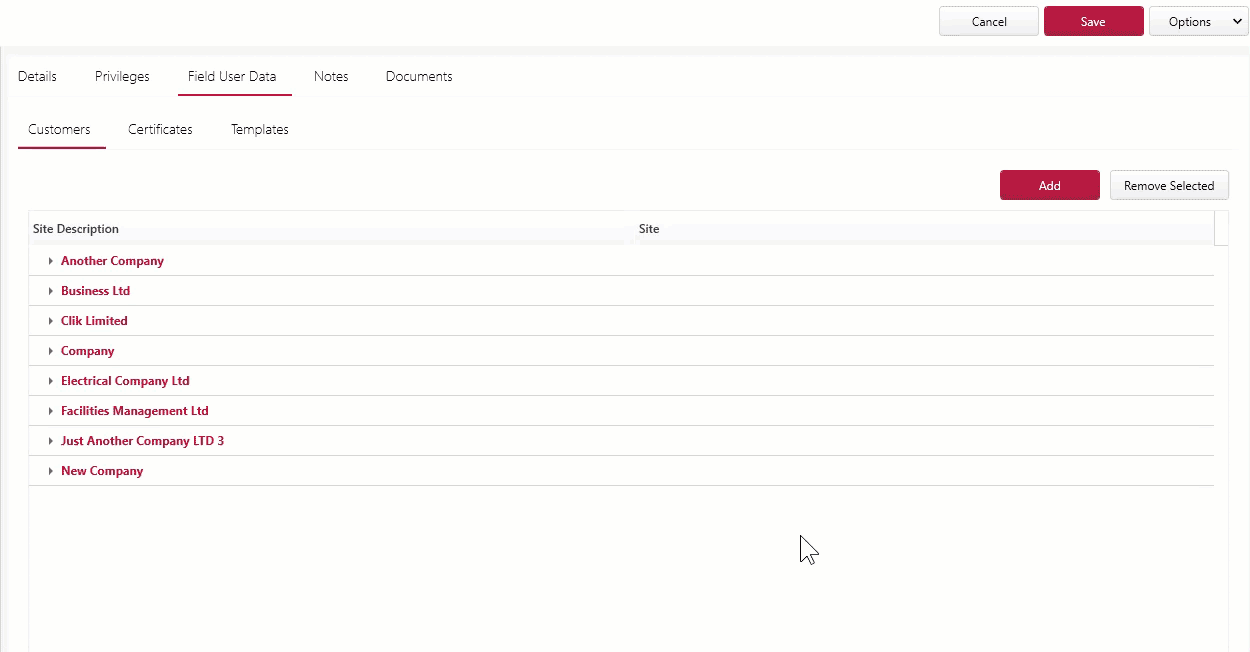Select the Business Ltd text
Screen dimensions: 1250x652
[x=95, y=291]
